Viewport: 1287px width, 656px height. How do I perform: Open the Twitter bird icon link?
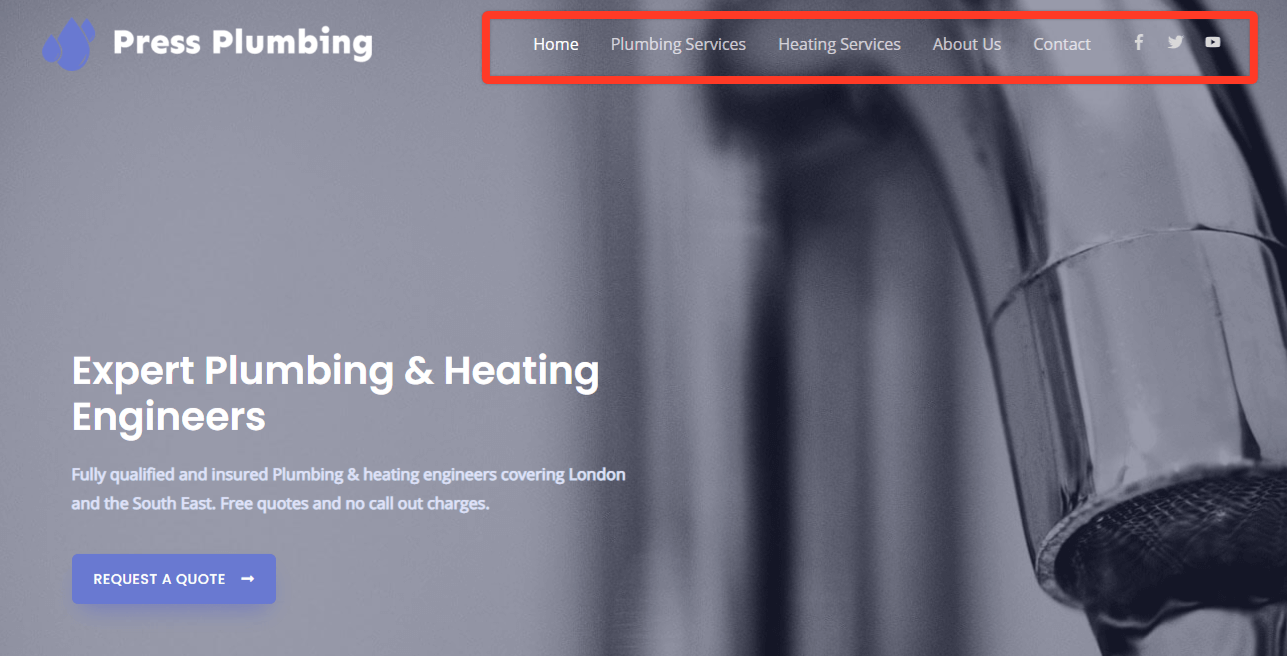tap(1175, 42)
